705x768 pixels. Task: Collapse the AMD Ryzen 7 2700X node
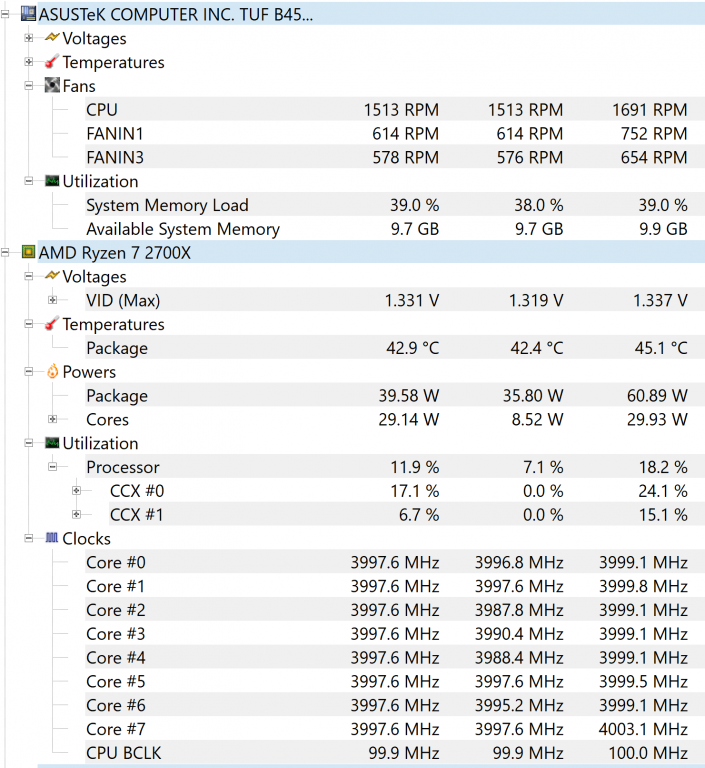tap(5, 252)
